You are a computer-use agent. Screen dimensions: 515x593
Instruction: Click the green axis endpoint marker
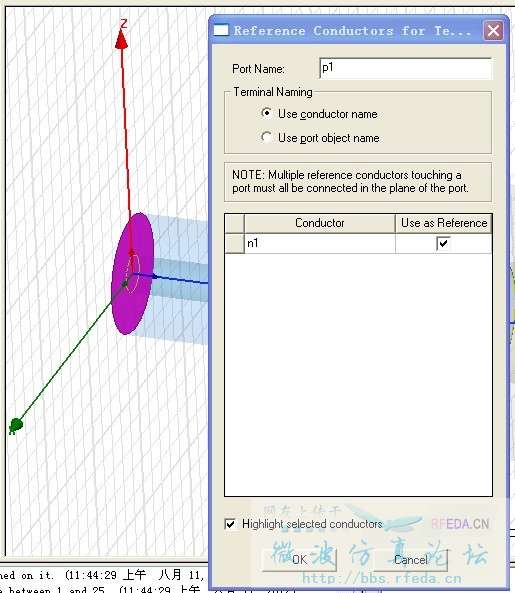(x=16, y=425)
